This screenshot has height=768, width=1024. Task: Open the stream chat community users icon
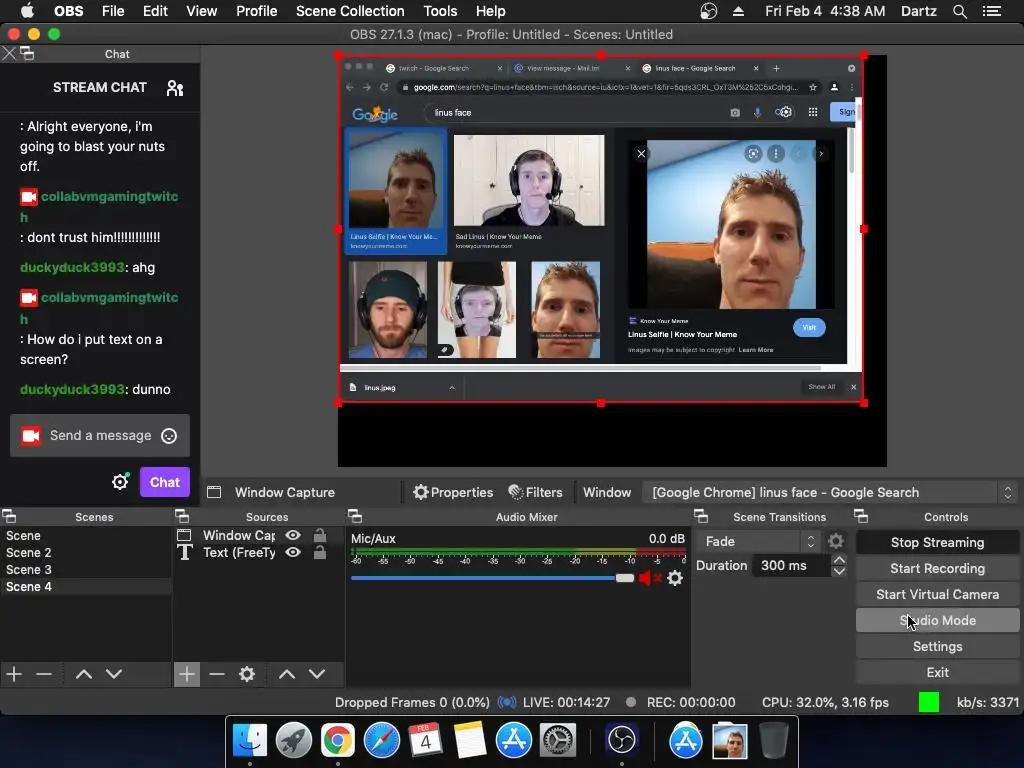tap(174, 88)
